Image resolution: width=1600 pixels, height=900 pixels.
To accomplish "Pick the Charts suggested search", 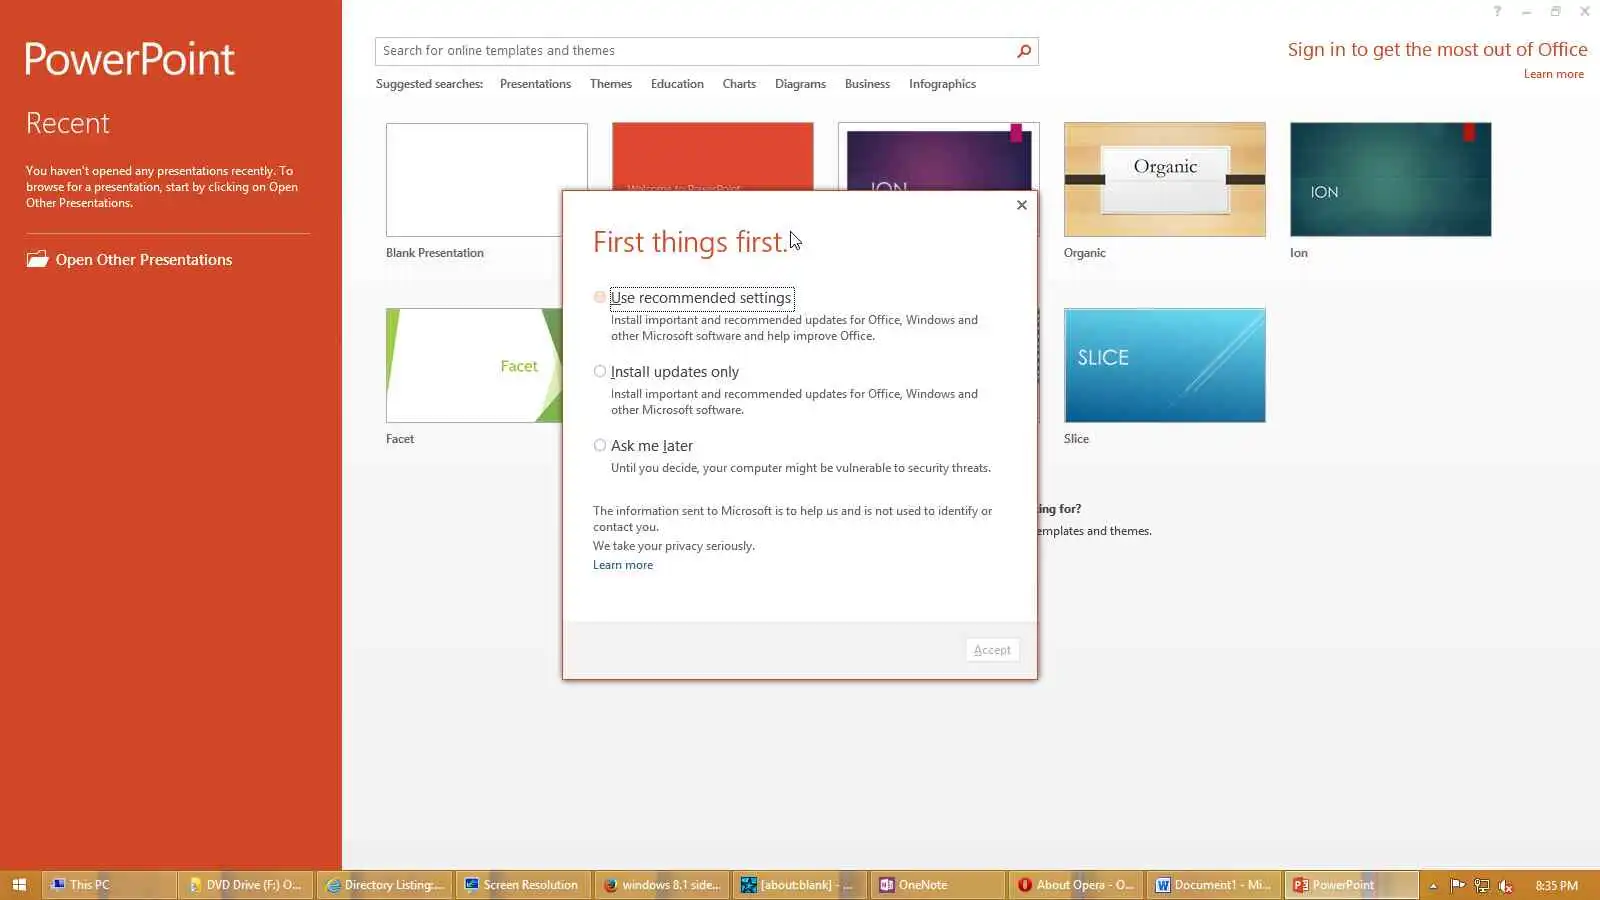I will [x=739, y=84].
